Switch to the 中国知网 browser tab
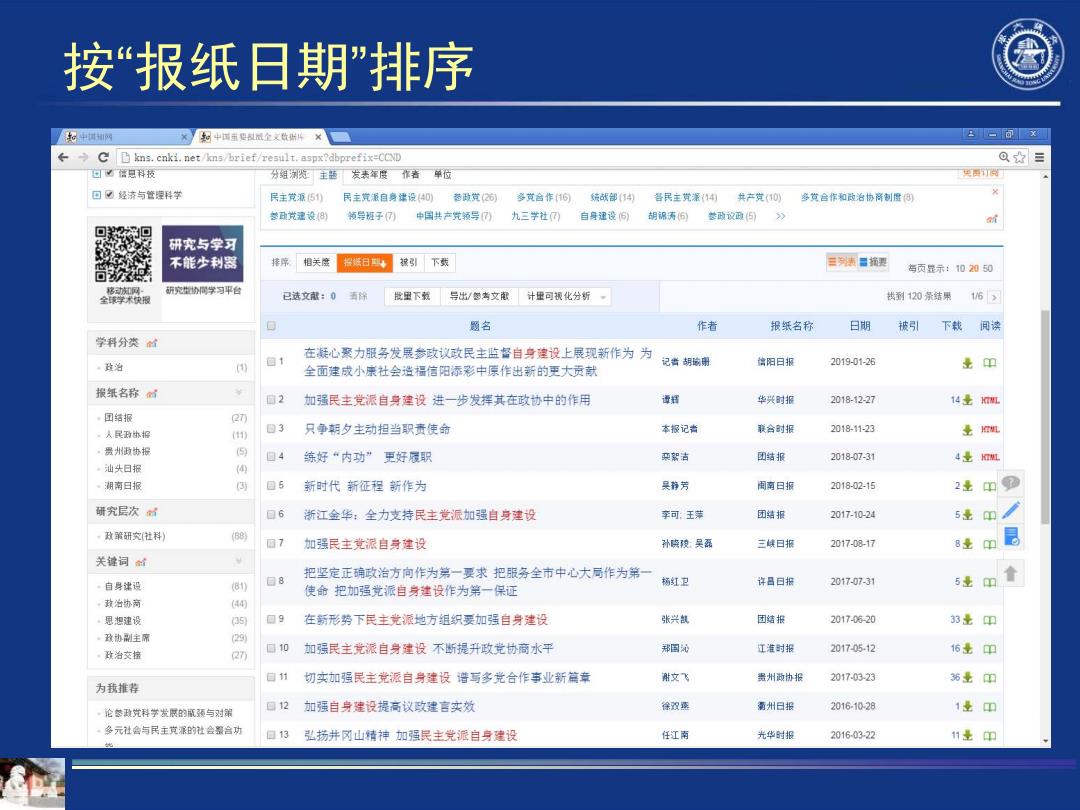Viewport: 1080px width, 810px height. coord(124,137)
